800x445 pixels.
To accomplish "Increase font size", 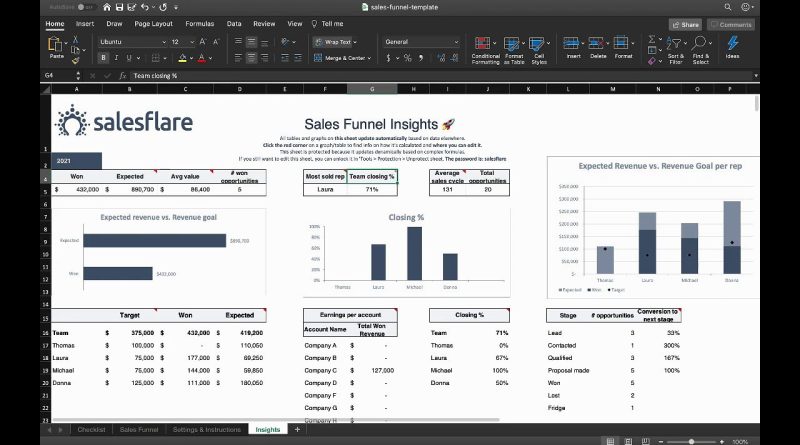I will click(203, 42).
